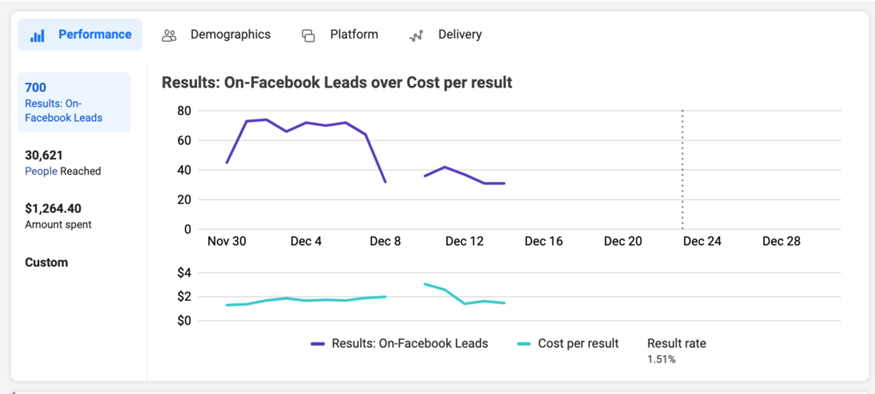Click the Dec 12 date label on axis

tap(463, 242)
